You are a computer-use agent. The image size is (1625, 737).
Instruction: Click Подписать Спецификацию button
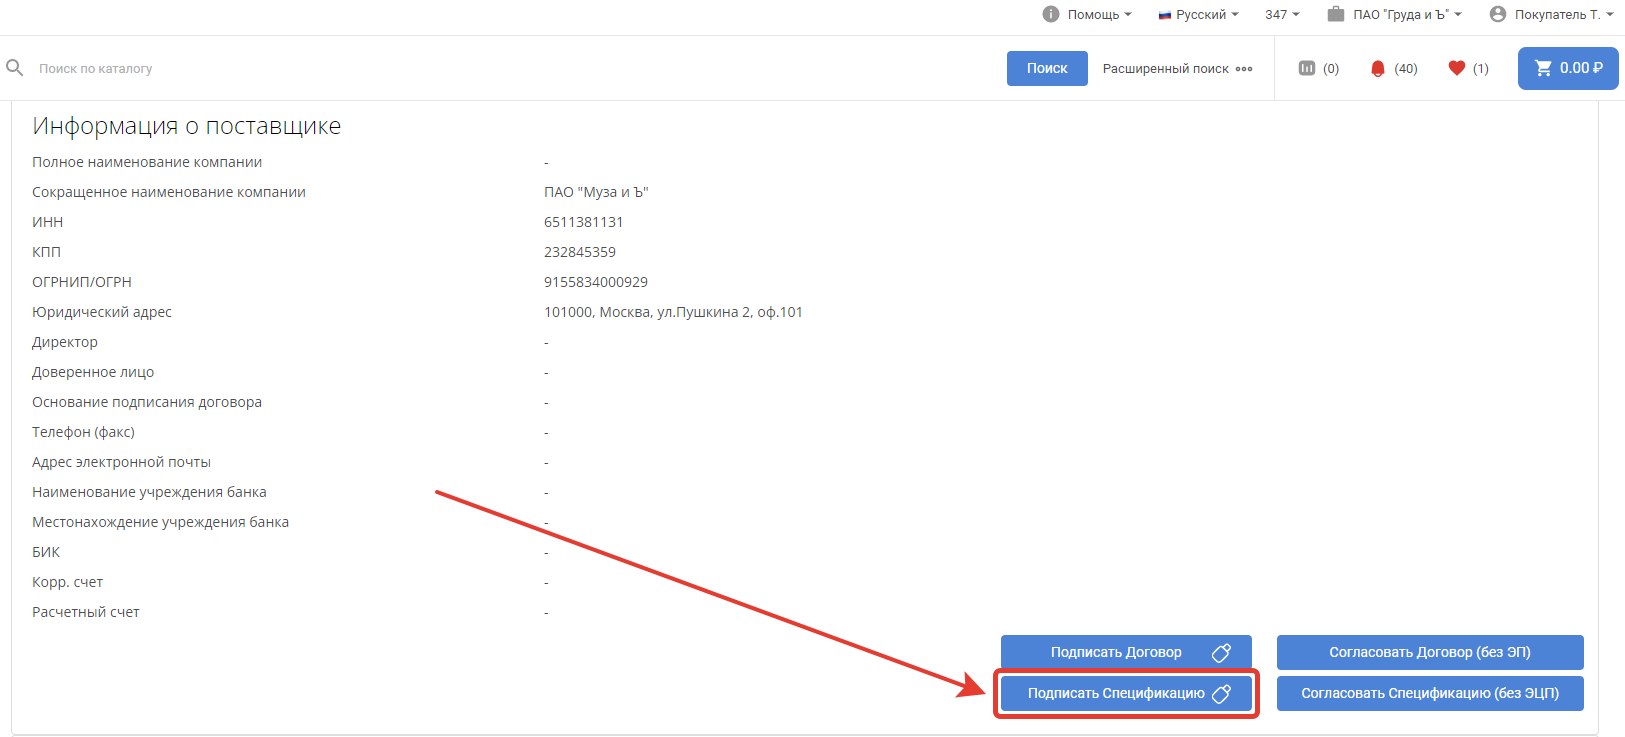point(1116,693)
